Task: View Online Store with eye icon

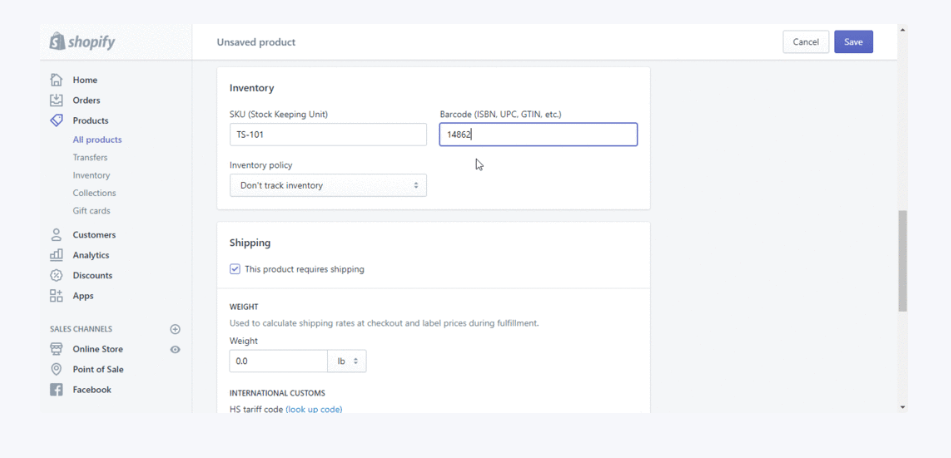Action: click(x=175, y=349)
